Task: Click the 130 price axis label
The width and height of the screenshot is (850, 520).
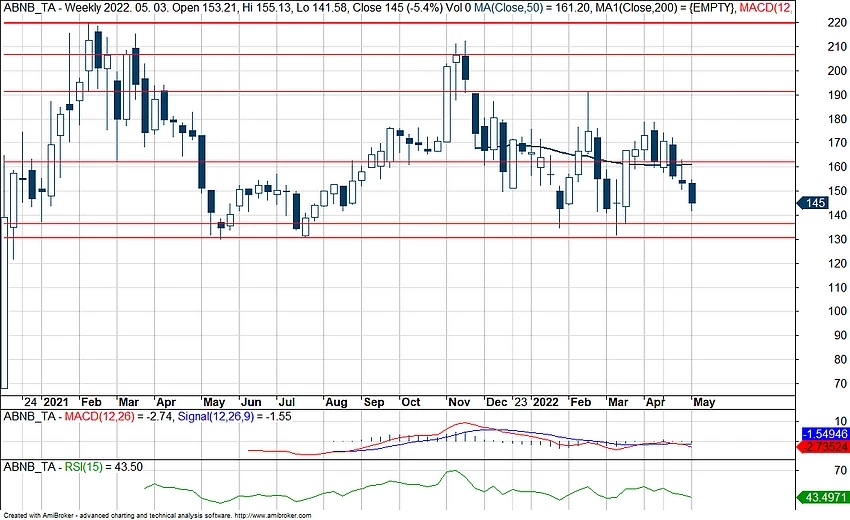Action: pos(838,239)
